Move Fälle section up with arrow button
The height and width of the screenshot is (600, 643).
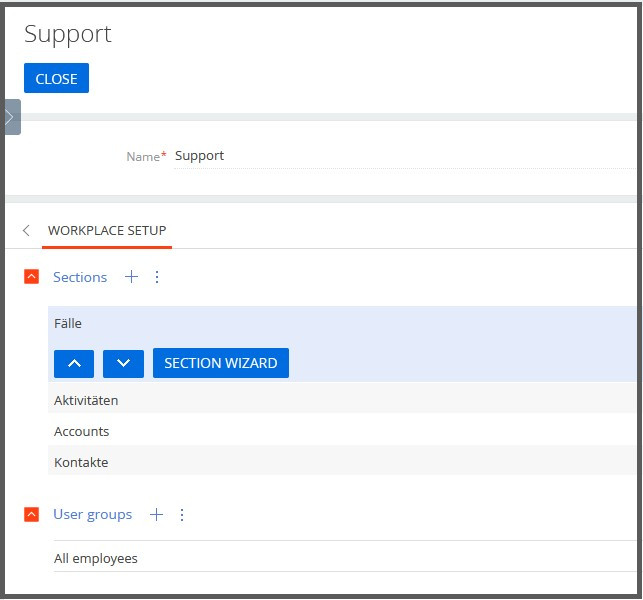click(x=74, y=363)
